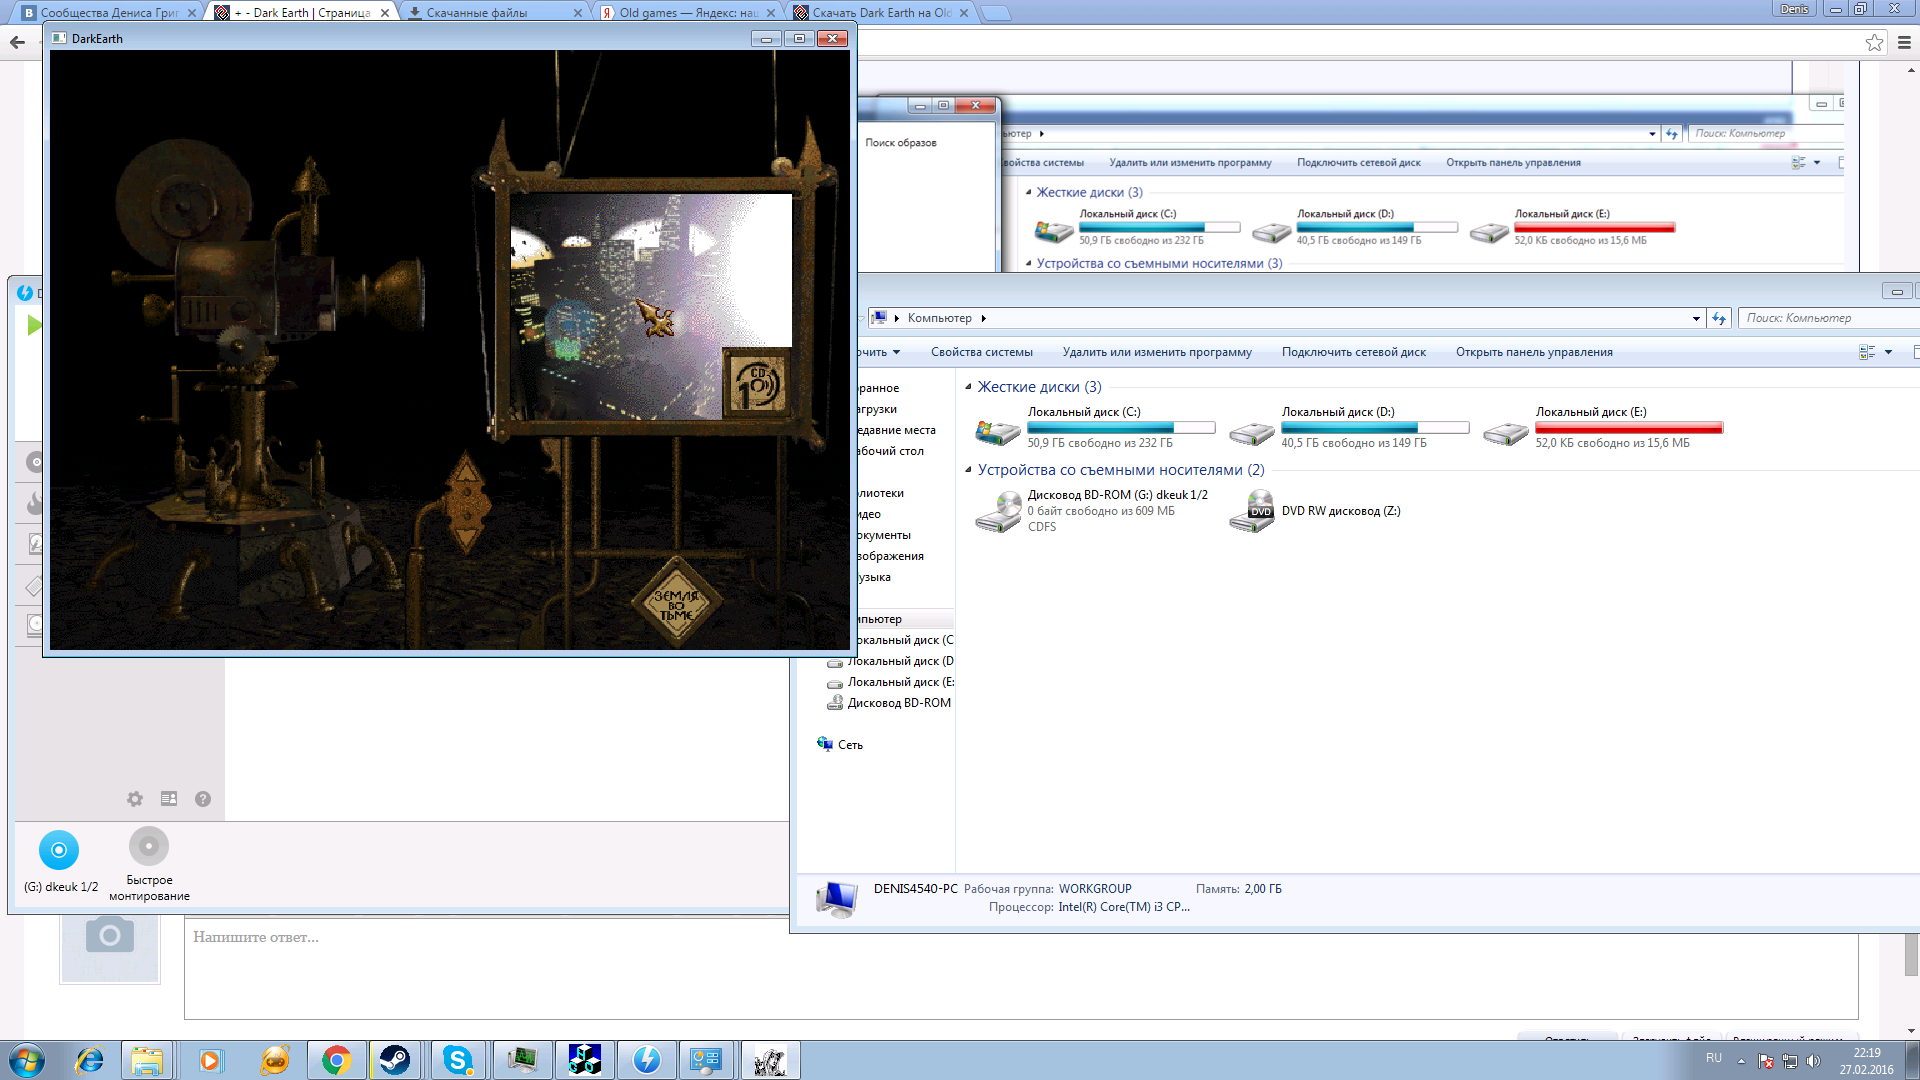The width and height of the screenshot is (1920, 1080).
Task: Open the Chrome hamburger menu
Action: pyautogui.click(x=1904, y=42)
